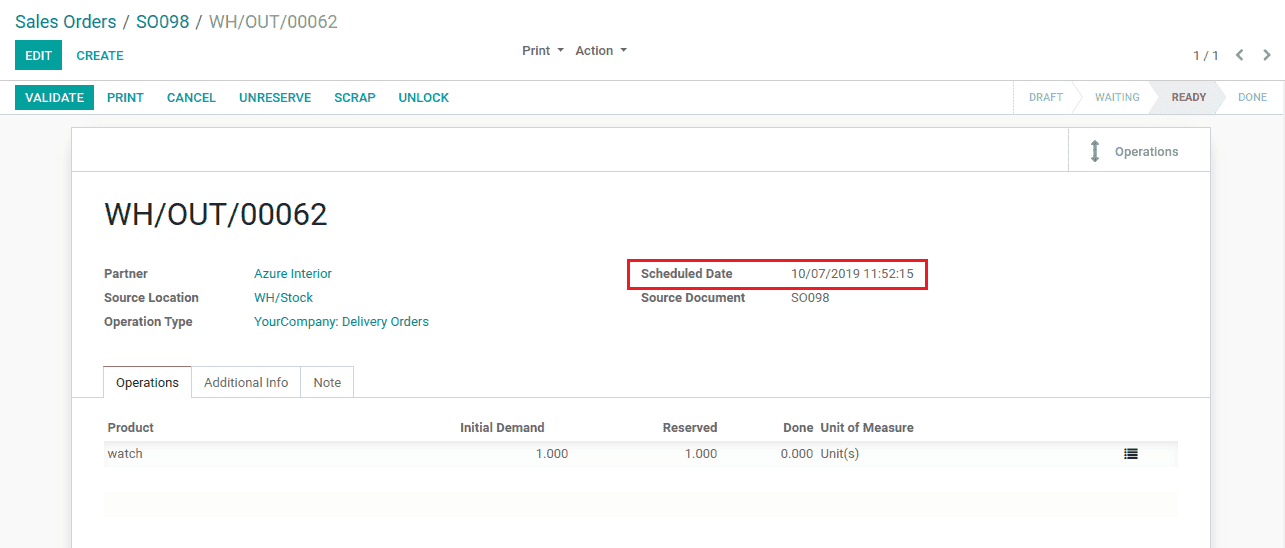Viewport: 1285px width, 548px height.
Task: Click the Unit(s) unit of measure cell
Action: click(x=840, y=454)
